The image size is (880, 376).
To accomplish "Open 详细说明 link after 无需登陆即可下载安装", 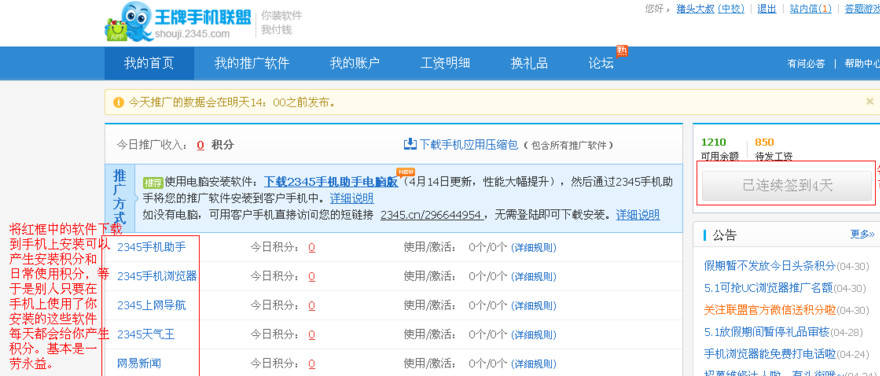I will click(x=638, y=215).
